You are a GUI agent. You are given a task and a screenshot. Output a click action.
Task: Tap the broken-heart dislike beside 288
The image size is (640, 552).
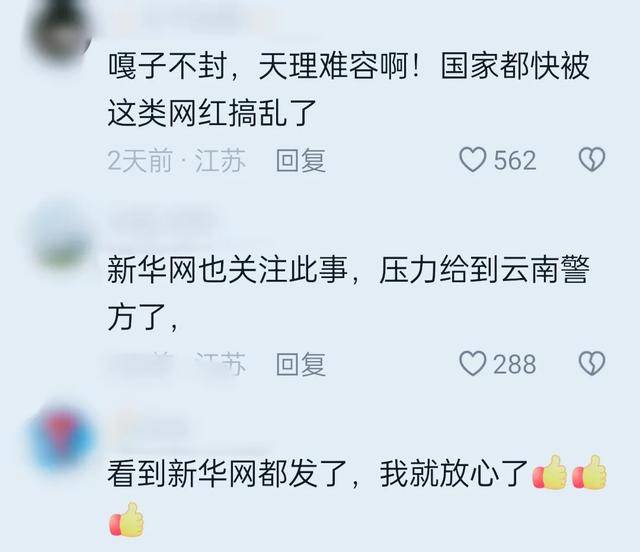pos(592,364)
